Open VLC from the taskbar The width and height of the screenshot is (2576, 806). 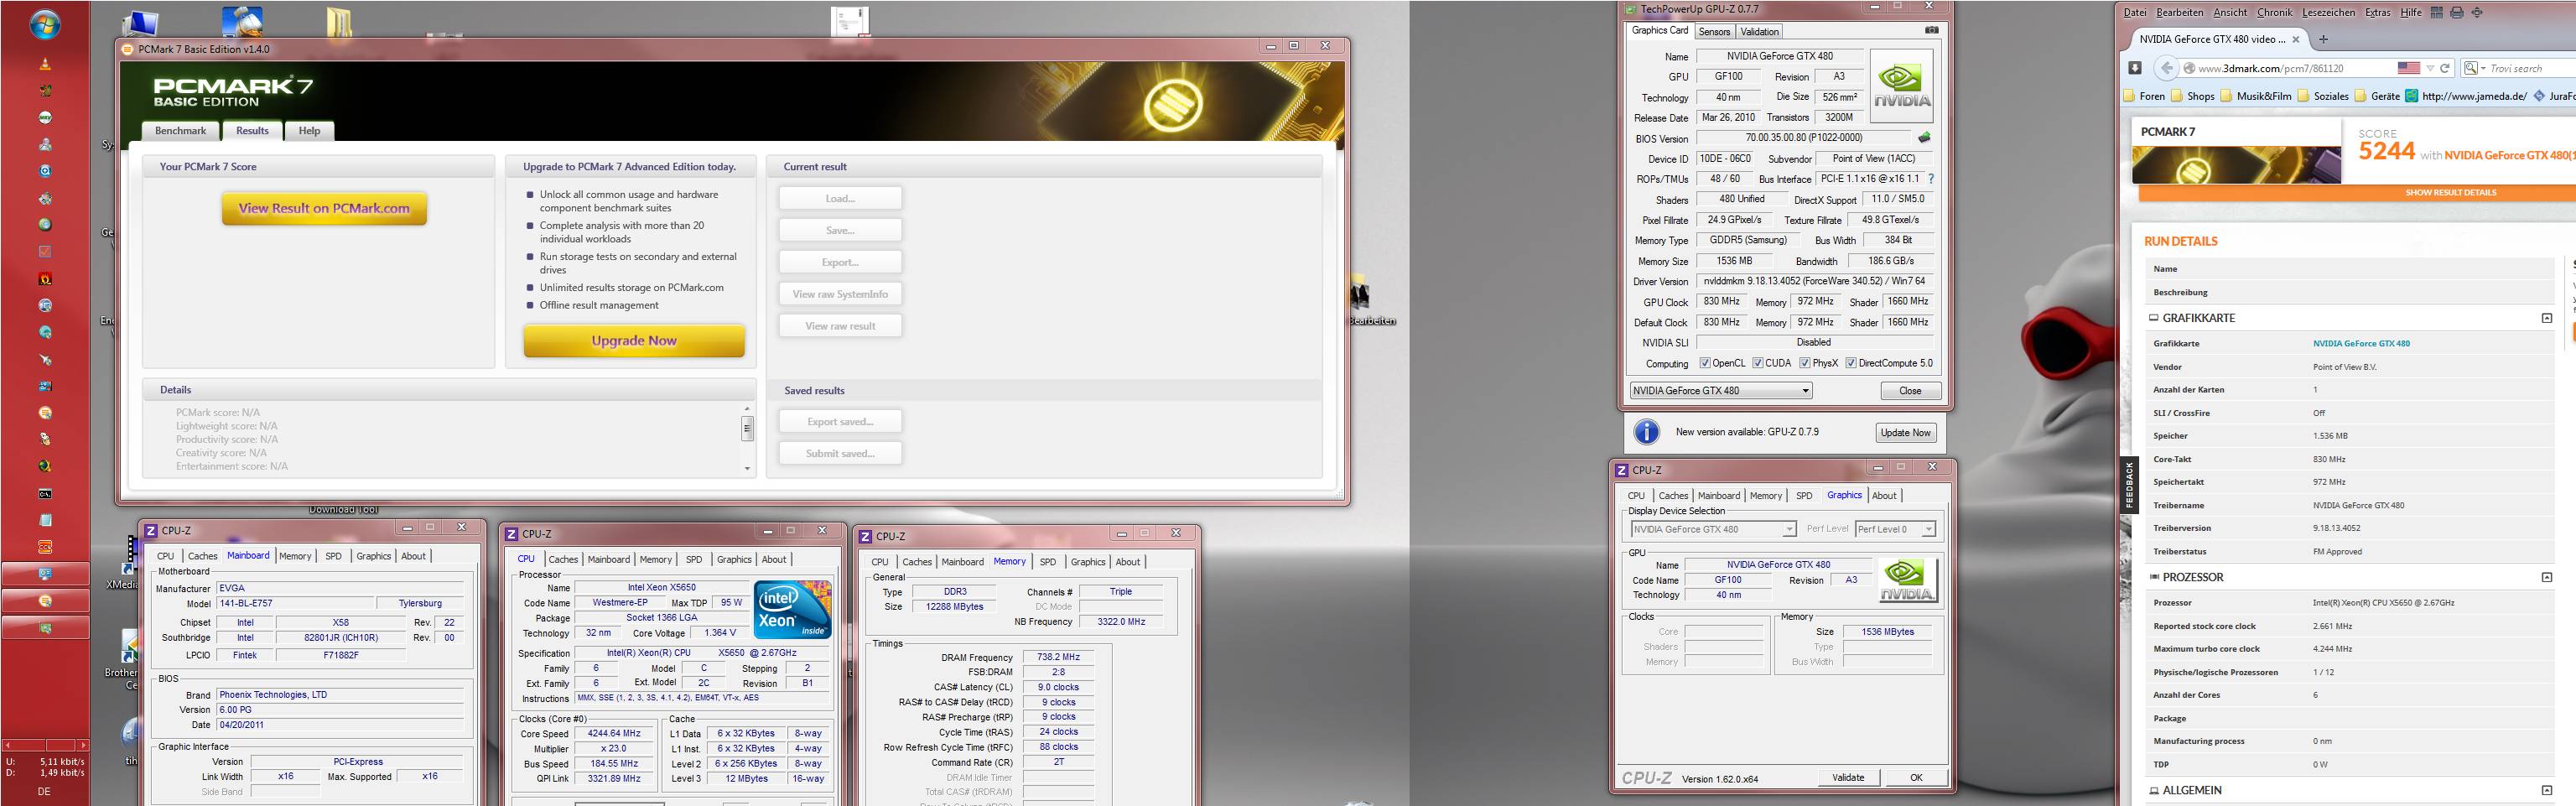44,64
